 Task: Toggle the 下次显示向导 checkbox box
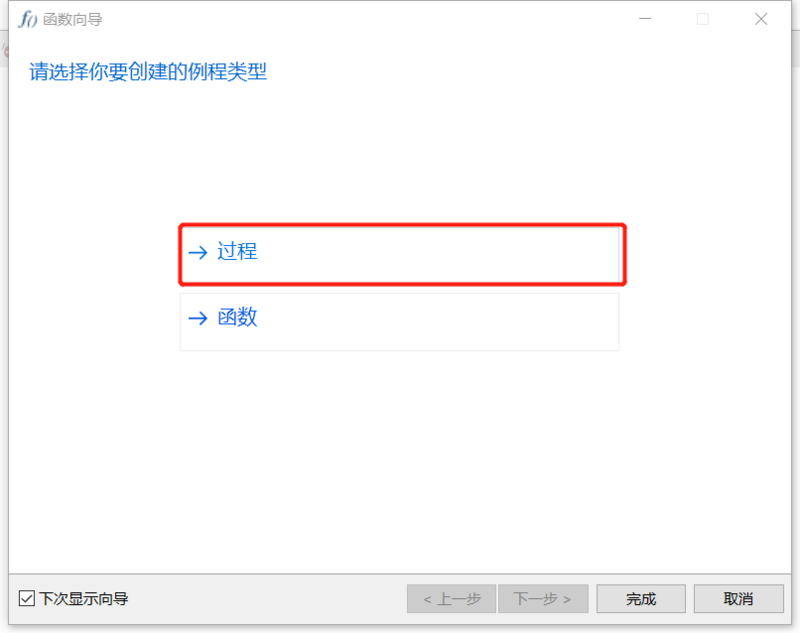point(27,598)
